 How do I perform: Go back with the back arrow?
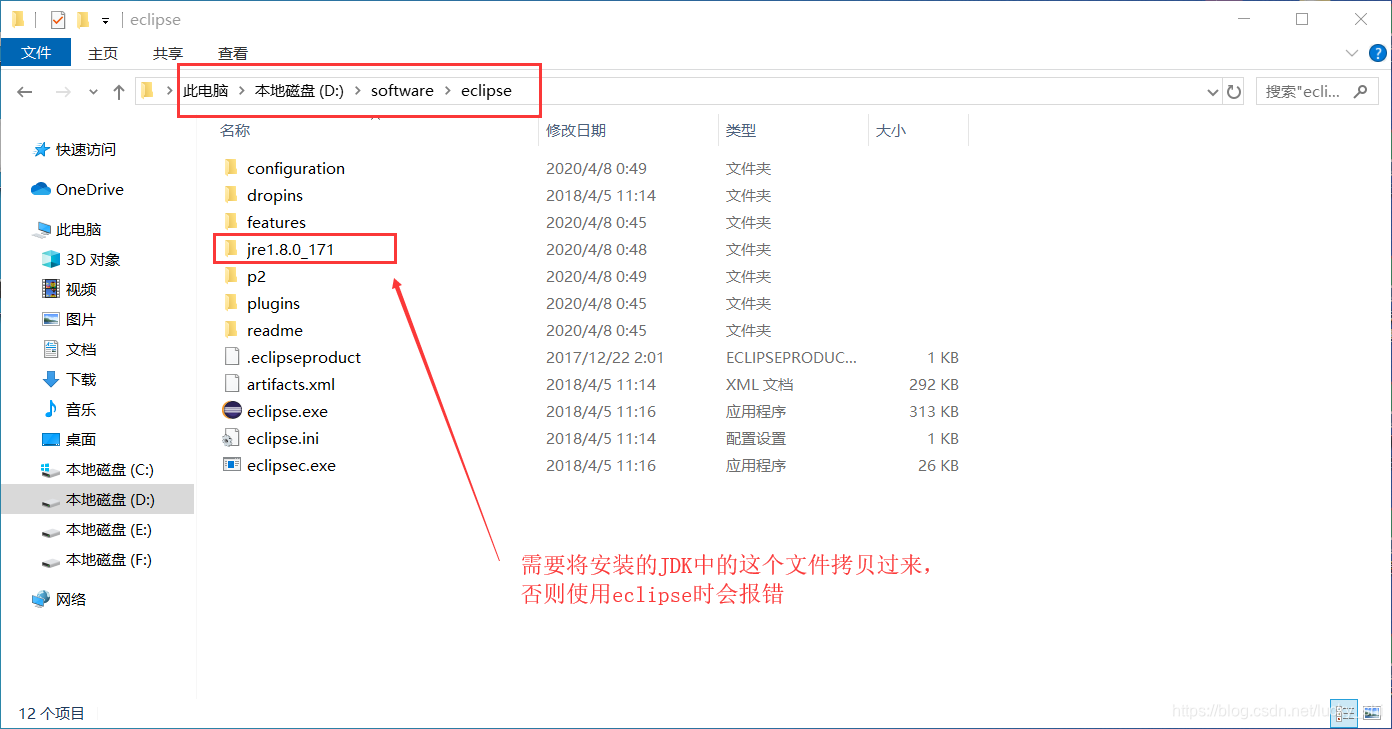(x=25, y=91)
